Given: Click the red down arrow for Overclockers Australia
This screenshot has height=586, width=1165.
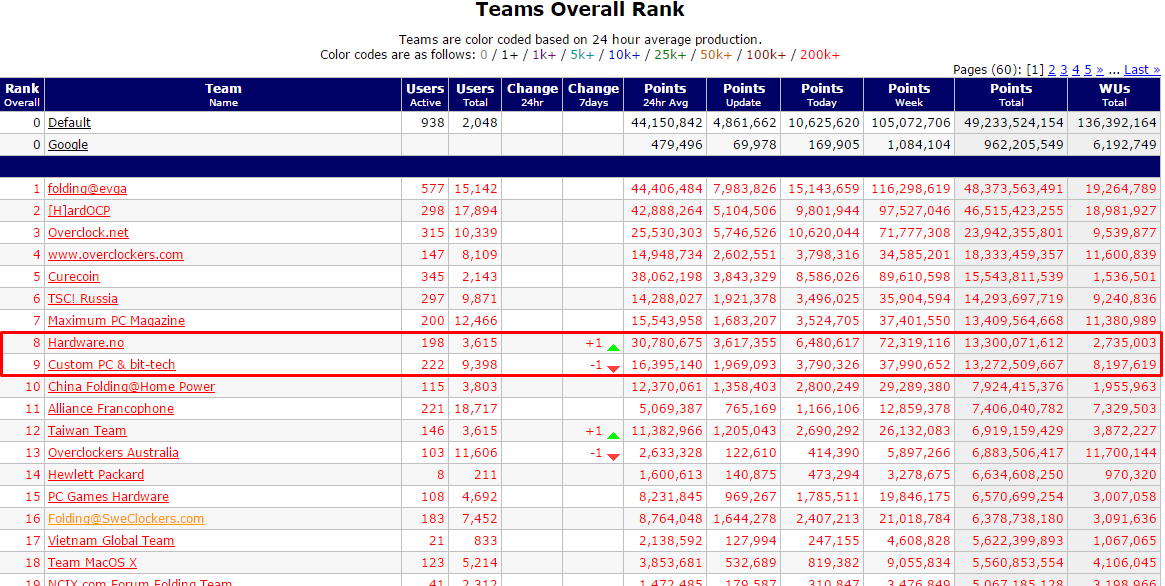Looking at the screenshot, I should [613, 457].
